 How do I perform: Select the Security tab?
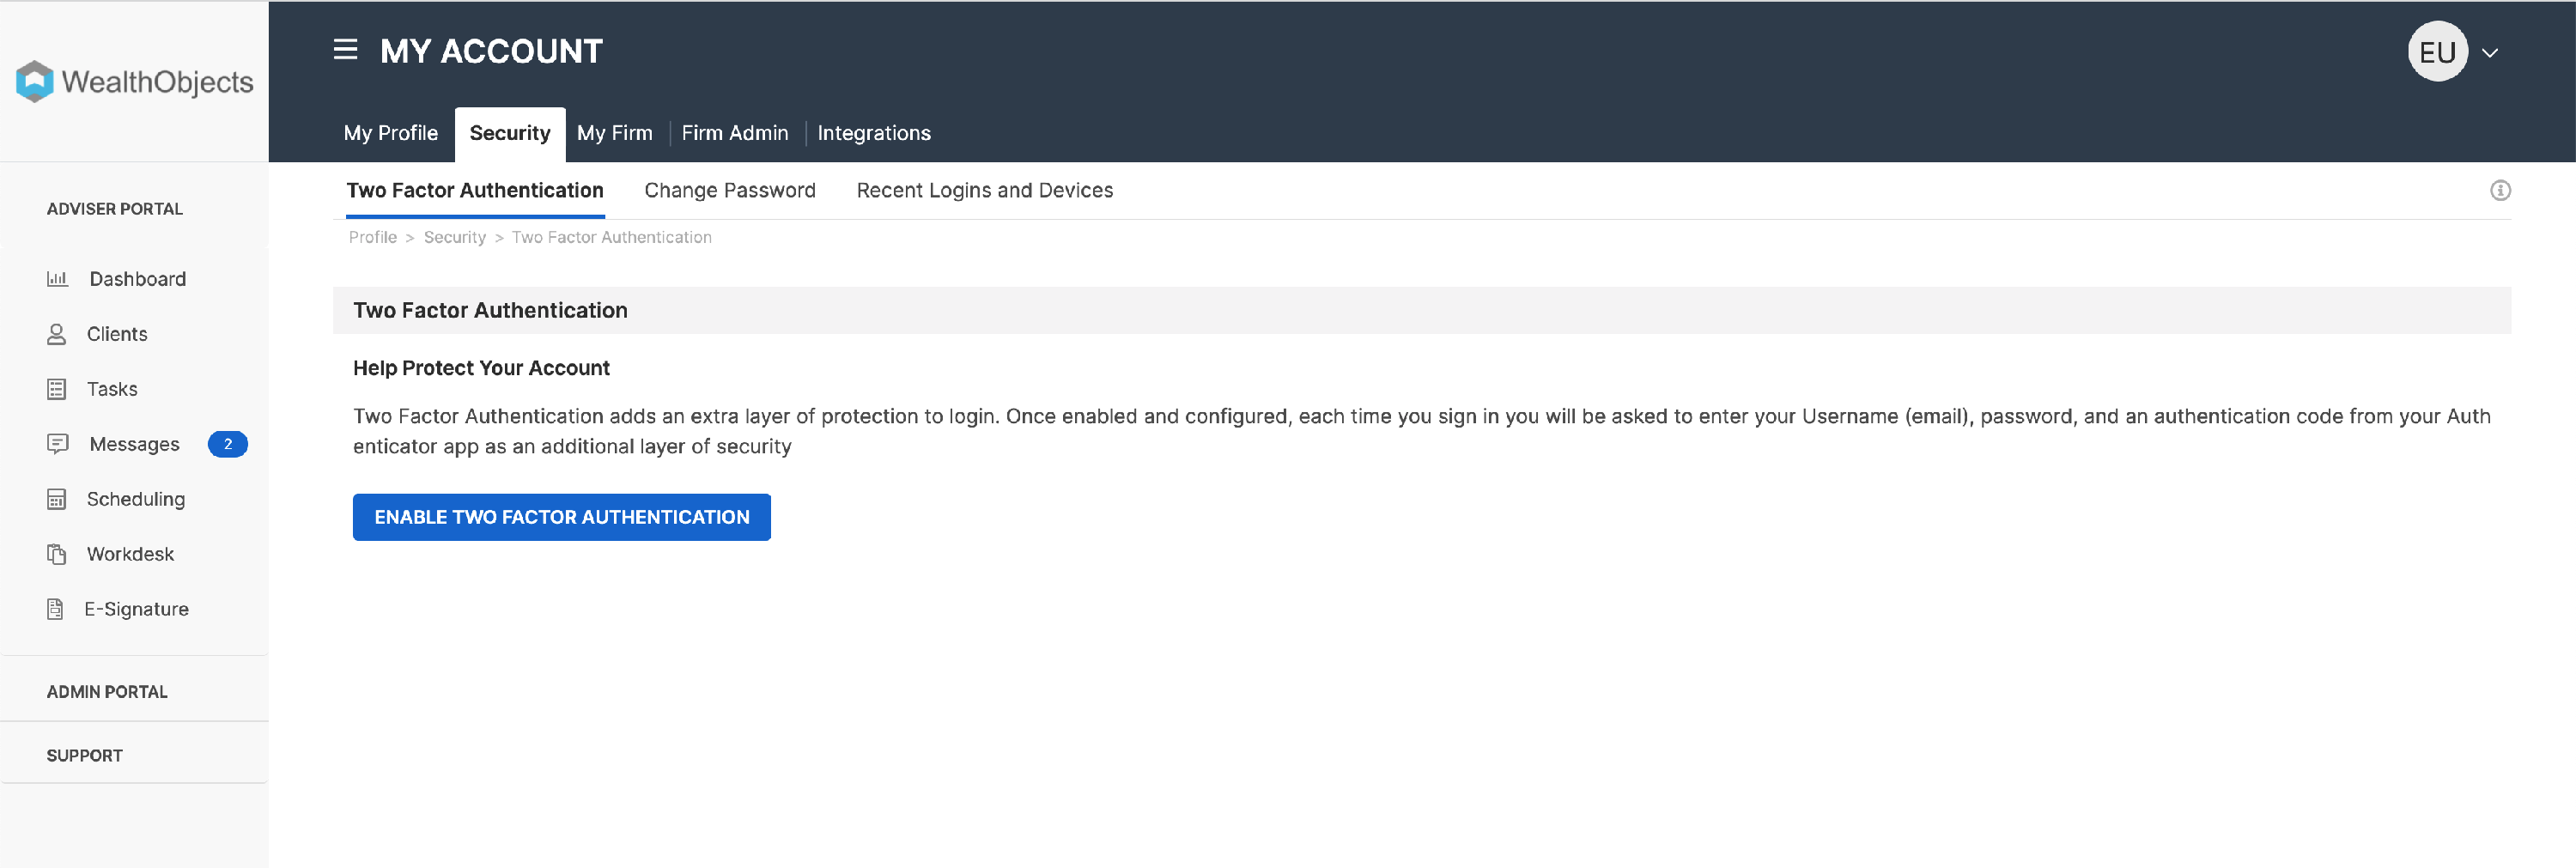510,133
